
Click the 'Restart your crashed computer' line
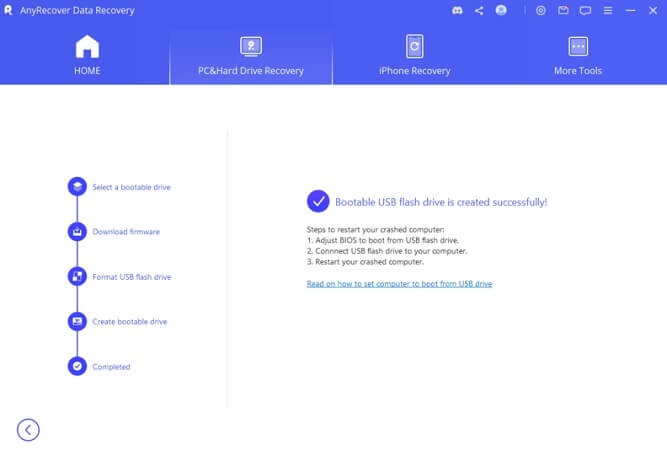(365, 262)
